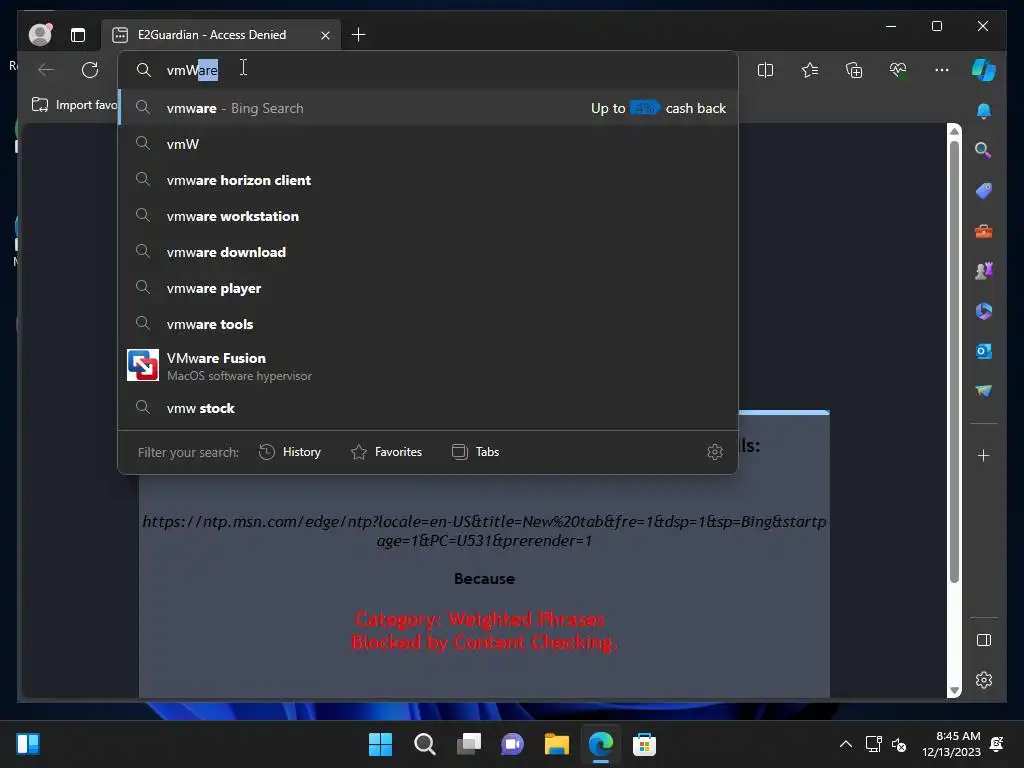Open Settings and more ellipsis menu
Screen dimensions: 1024x768
(x=942, y=70)
